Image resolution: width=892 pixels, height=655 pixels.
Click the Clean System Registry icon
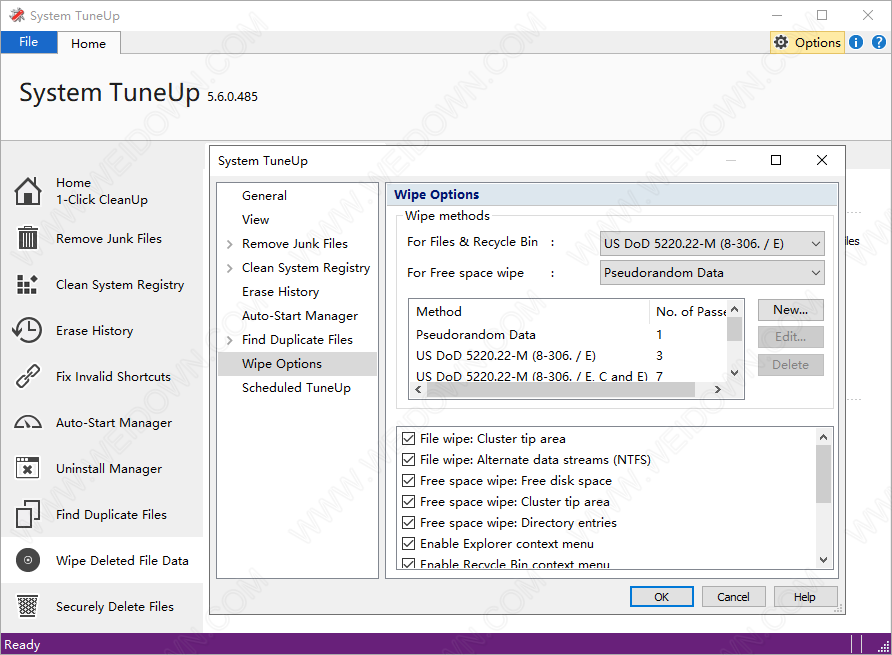click(x=27, y=284)
